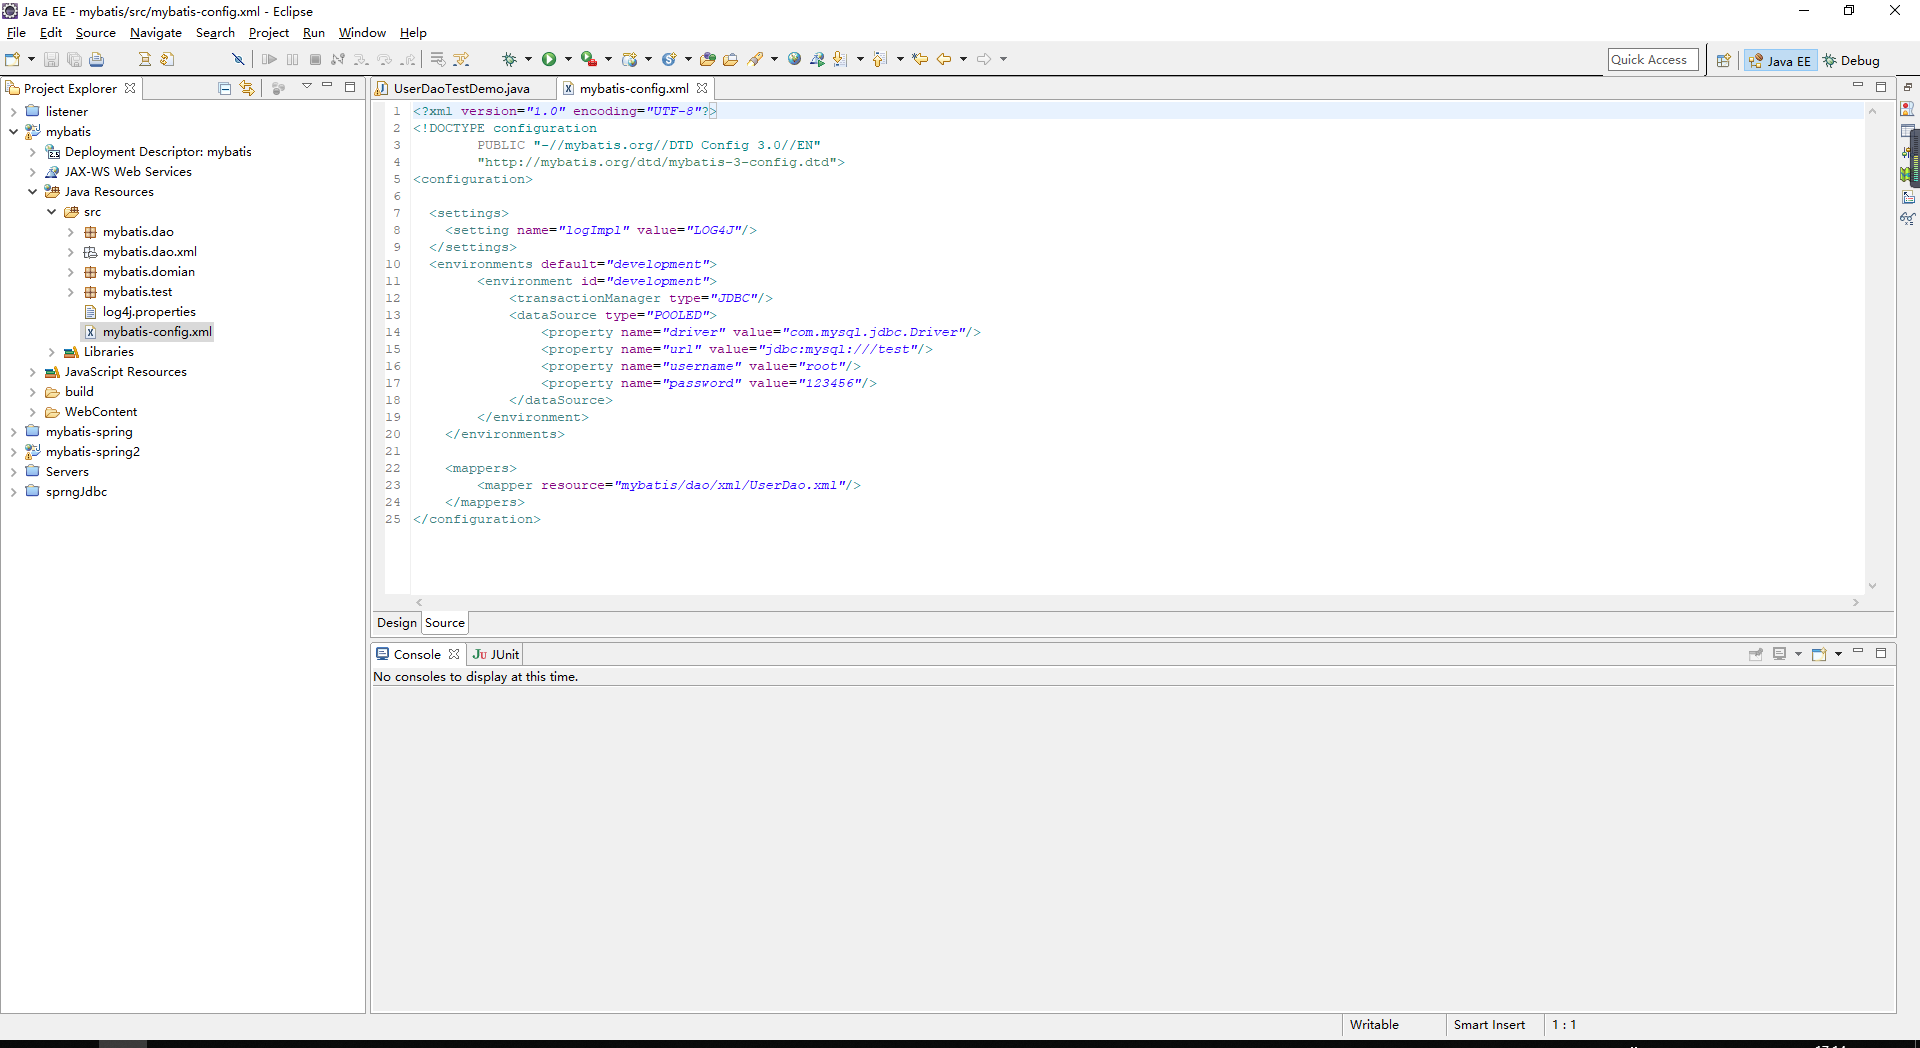Click the green Run button in toolbar
This screenshot has width=1920, height=1048.
549,59
